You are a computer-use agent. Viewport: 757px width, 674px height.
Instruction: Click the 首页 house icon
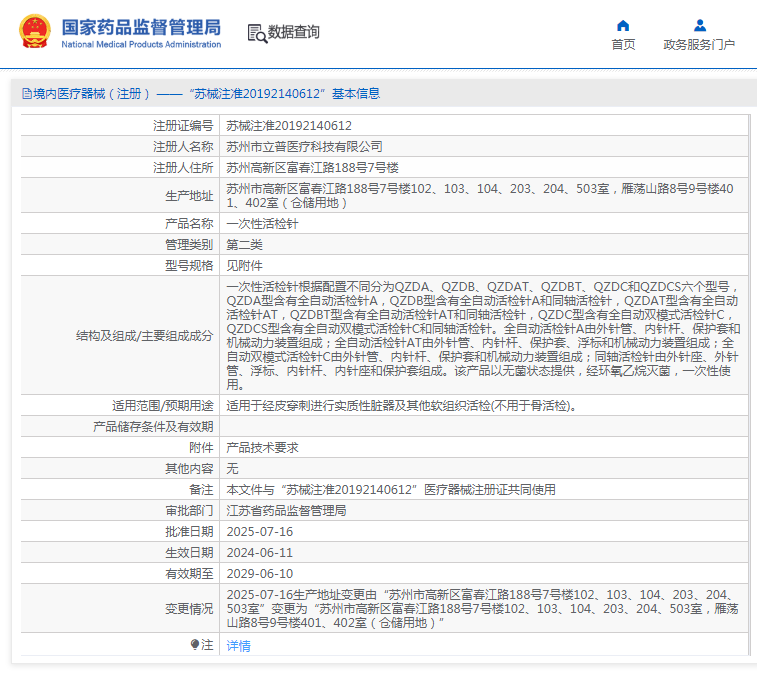tap(623, 25)
